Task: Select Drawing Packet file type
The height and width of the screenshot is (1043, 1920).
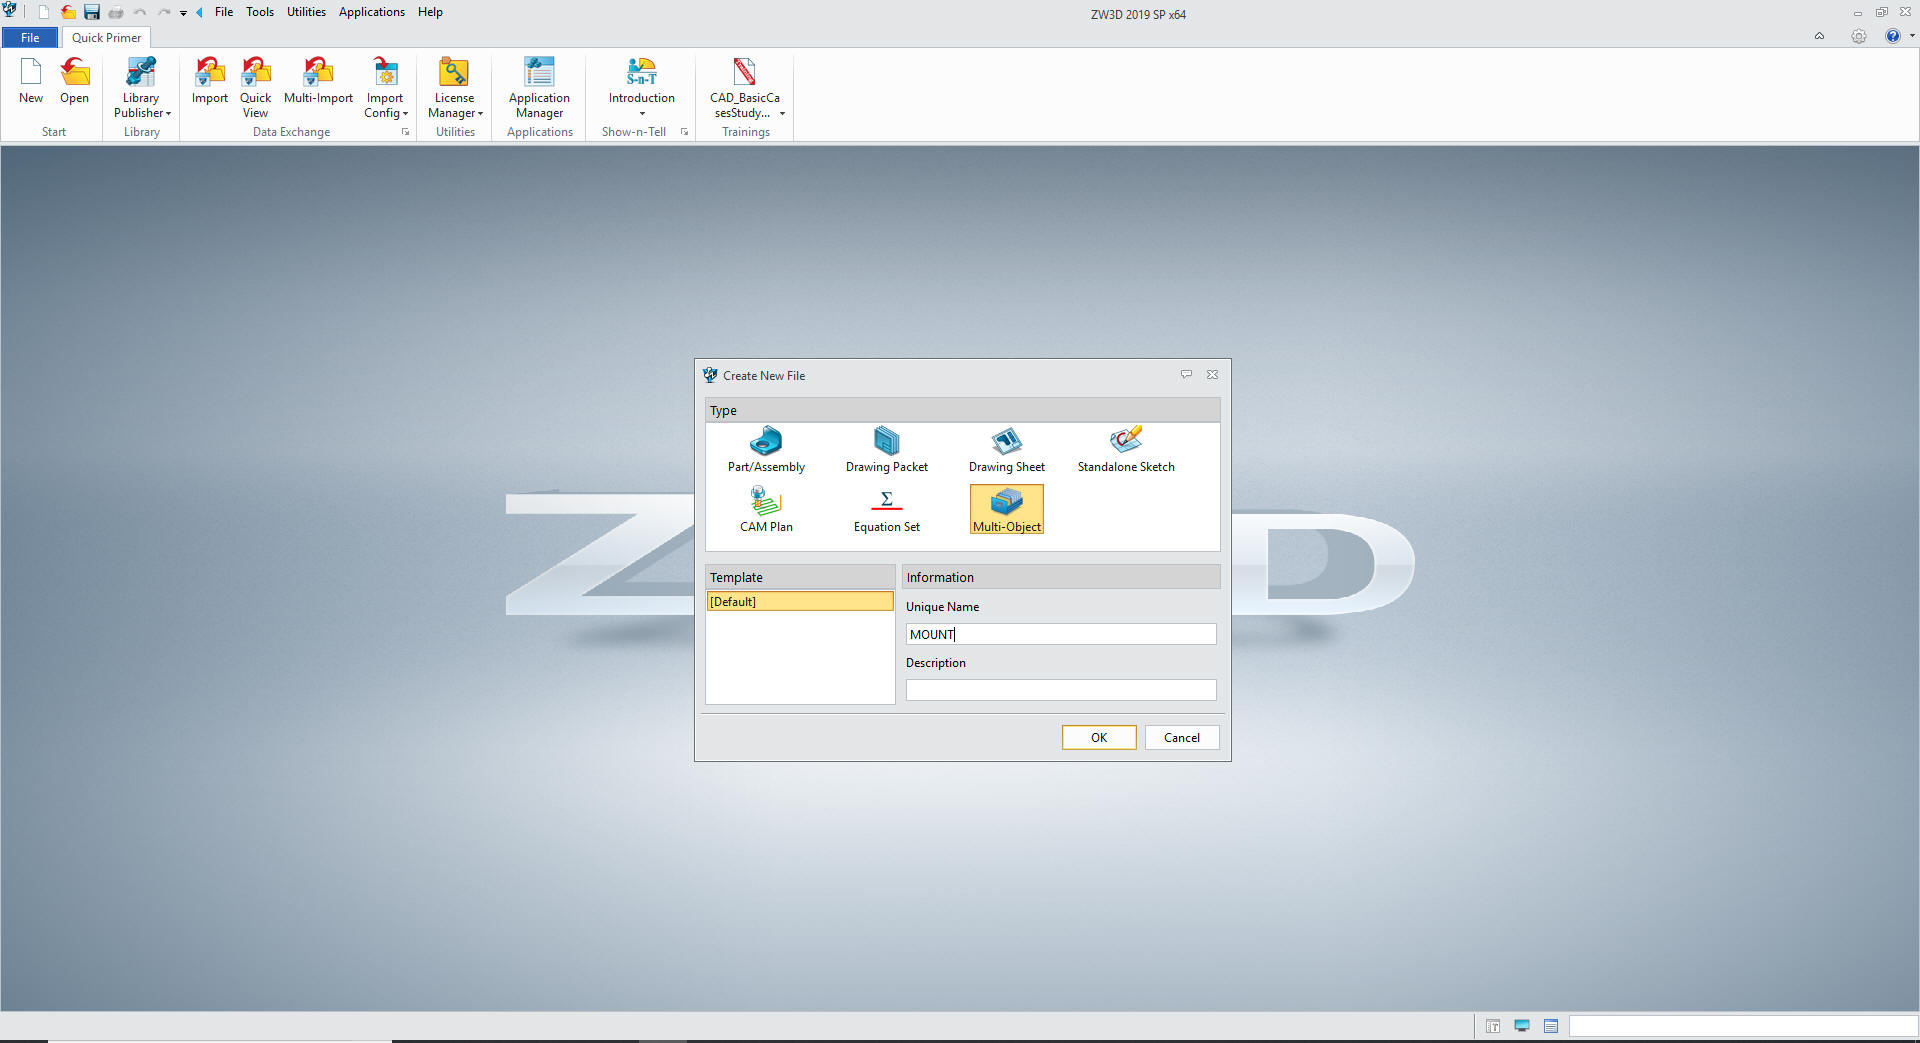Action: (x=886, y=450)
